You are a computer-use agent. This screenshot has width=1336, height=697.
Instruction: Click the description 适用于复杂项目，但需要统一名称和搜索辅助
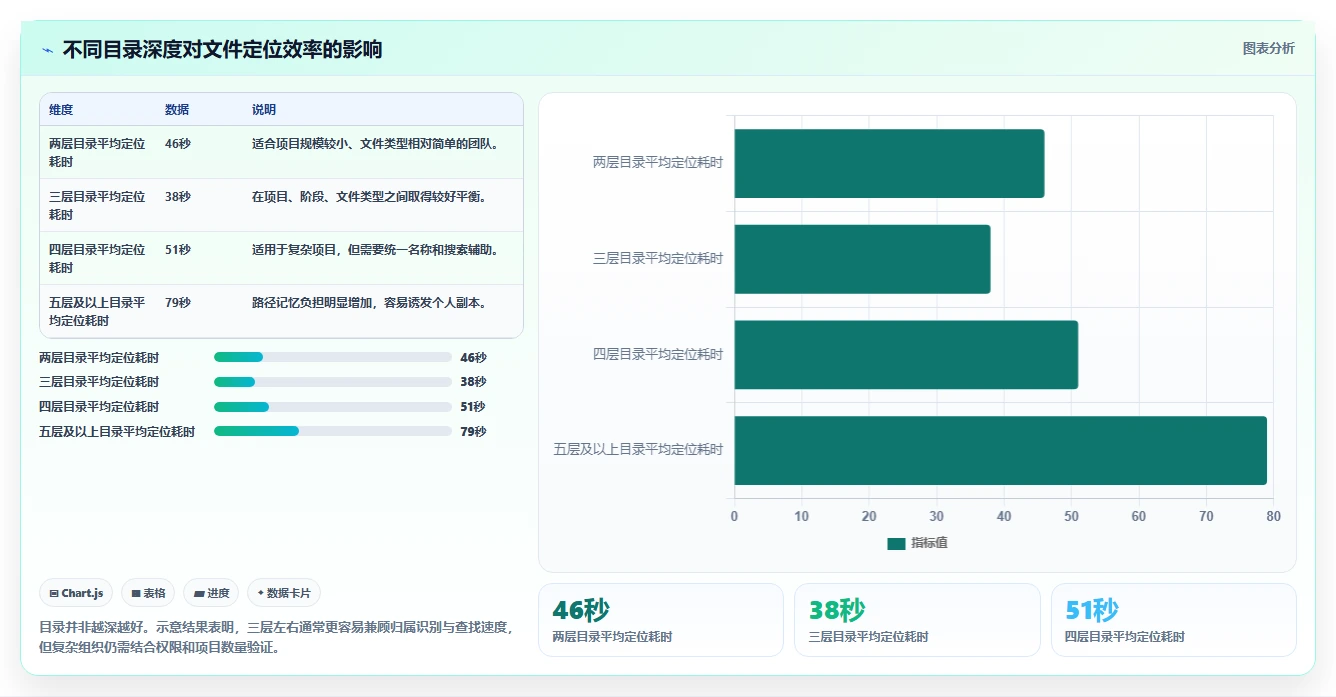pos(375,250)
